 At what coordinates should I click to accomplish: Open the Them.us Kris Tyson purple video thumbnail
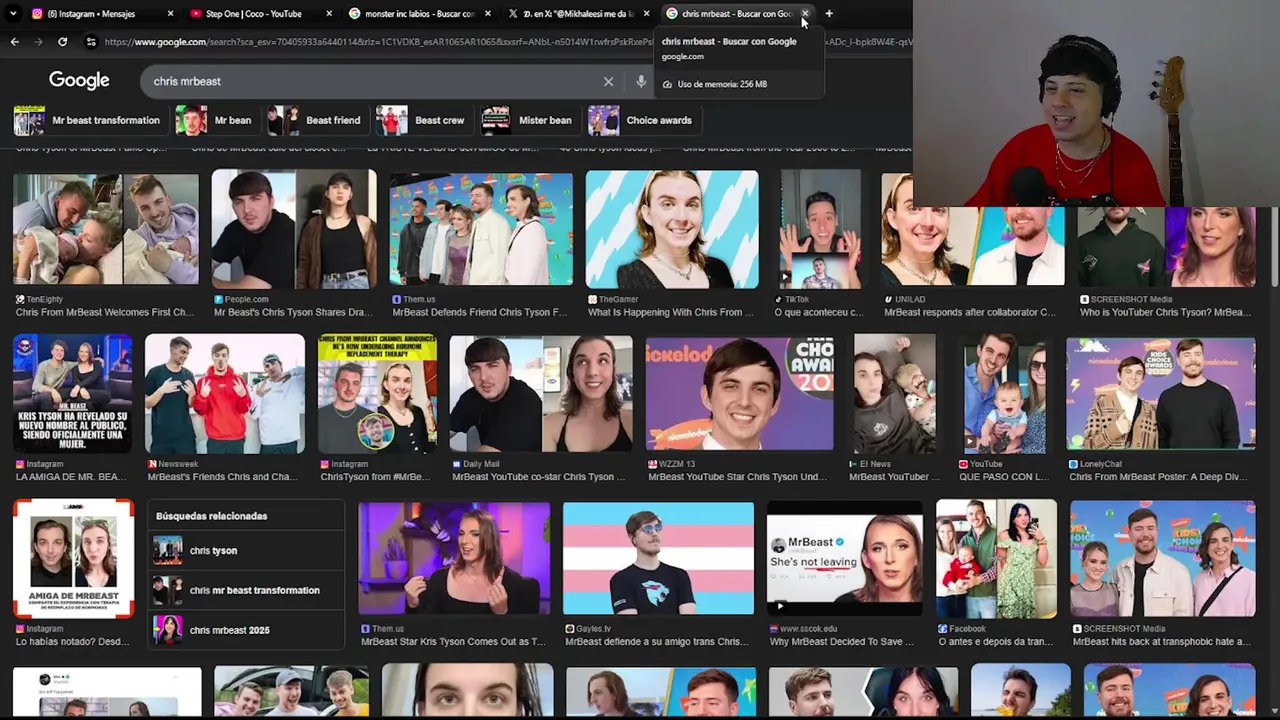coord(454,559)
